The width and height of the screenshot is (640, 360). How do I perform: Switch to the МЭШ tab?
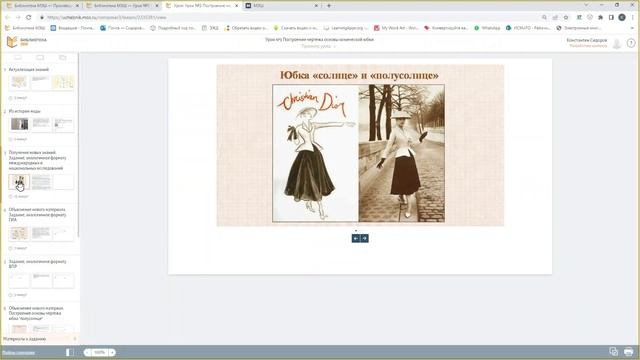point(282,6)
